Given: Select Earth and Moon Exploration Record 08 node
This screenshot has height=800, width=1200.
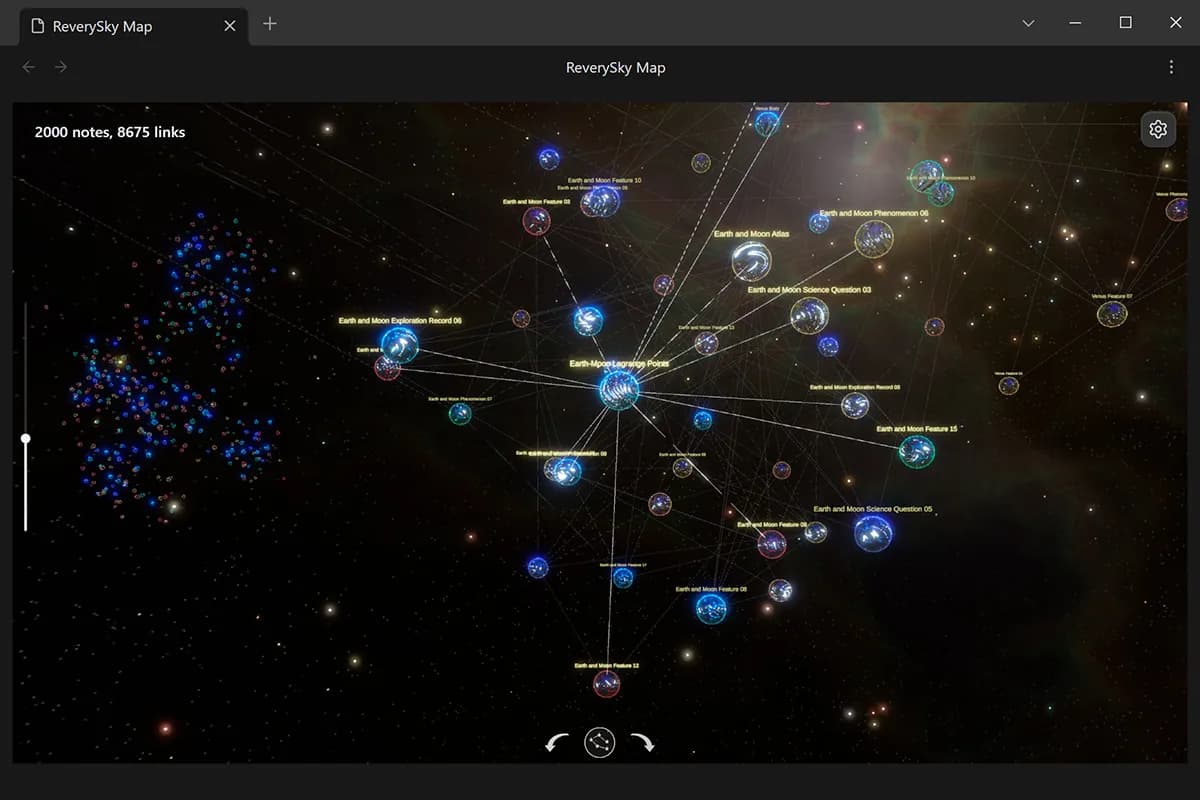Looking at the screenshot, I should pos(855,405).
